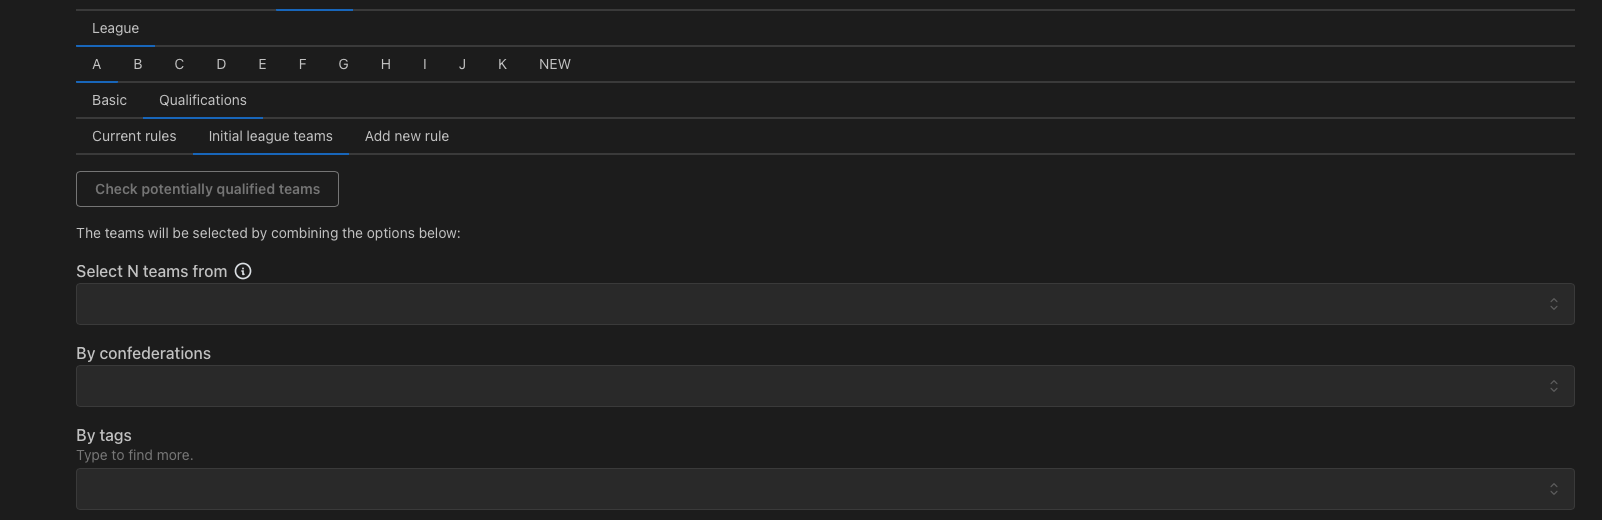Open league tab H
The image size is (1602, 520).
[x=385, y=64]
